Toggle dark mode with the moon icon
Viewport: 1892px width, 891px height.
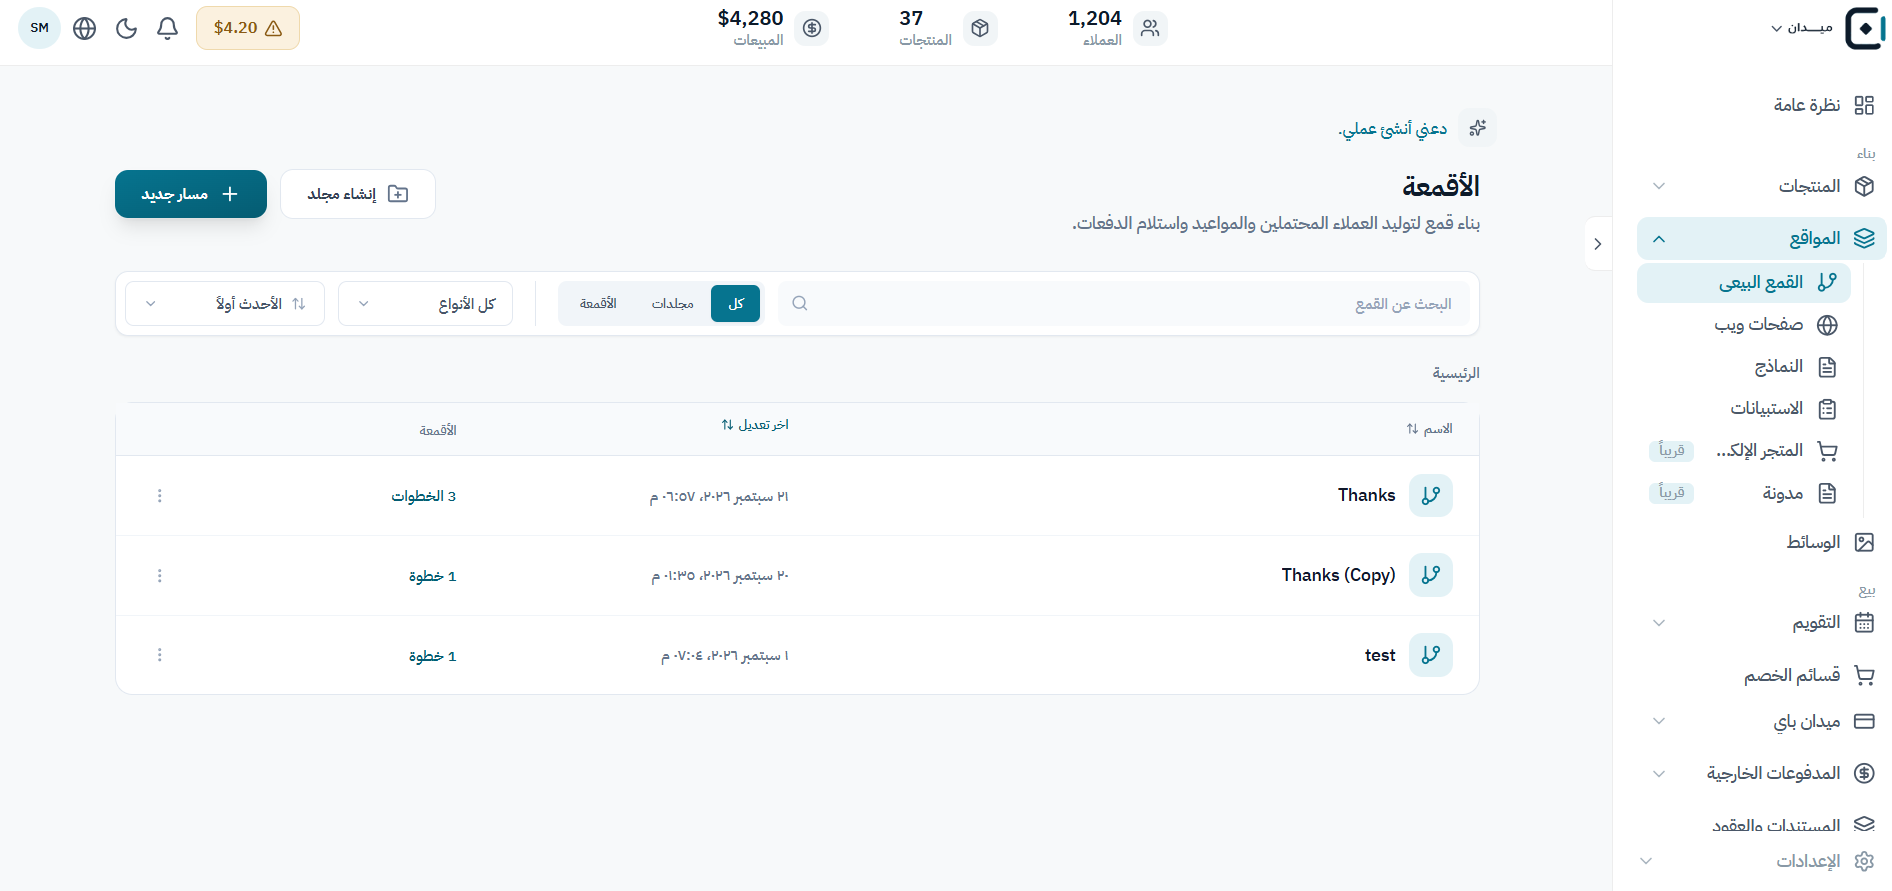tap(126, 28)
